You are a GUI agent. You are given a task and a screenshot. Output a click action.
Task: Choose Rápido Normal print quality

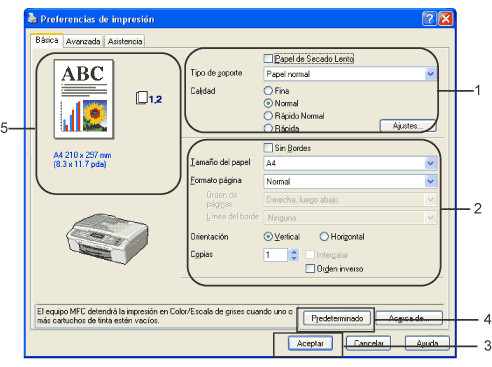point(268,116)
